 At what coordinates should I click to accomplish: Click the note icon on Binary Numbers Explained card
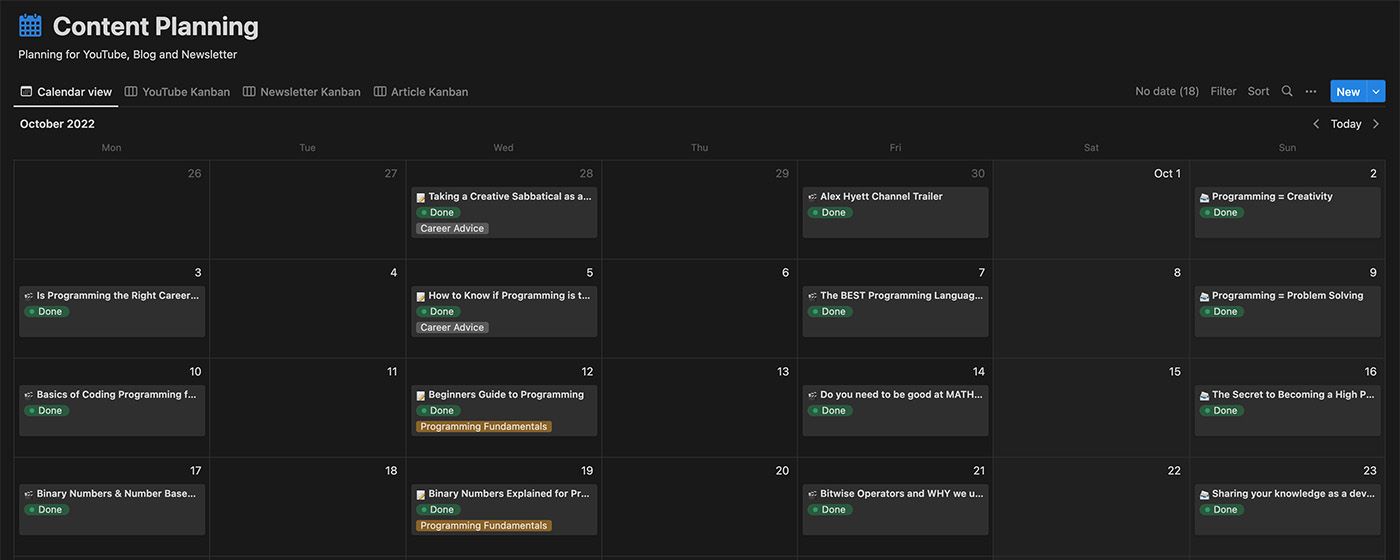[421, 494]
